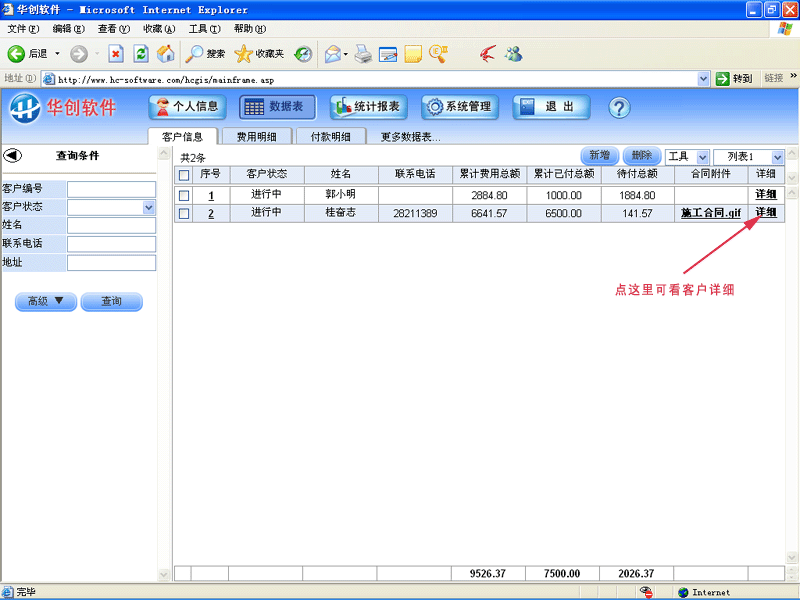
Task: Open the 系统管理 management section
Action: pyautogui.click(x=459, y=108)
